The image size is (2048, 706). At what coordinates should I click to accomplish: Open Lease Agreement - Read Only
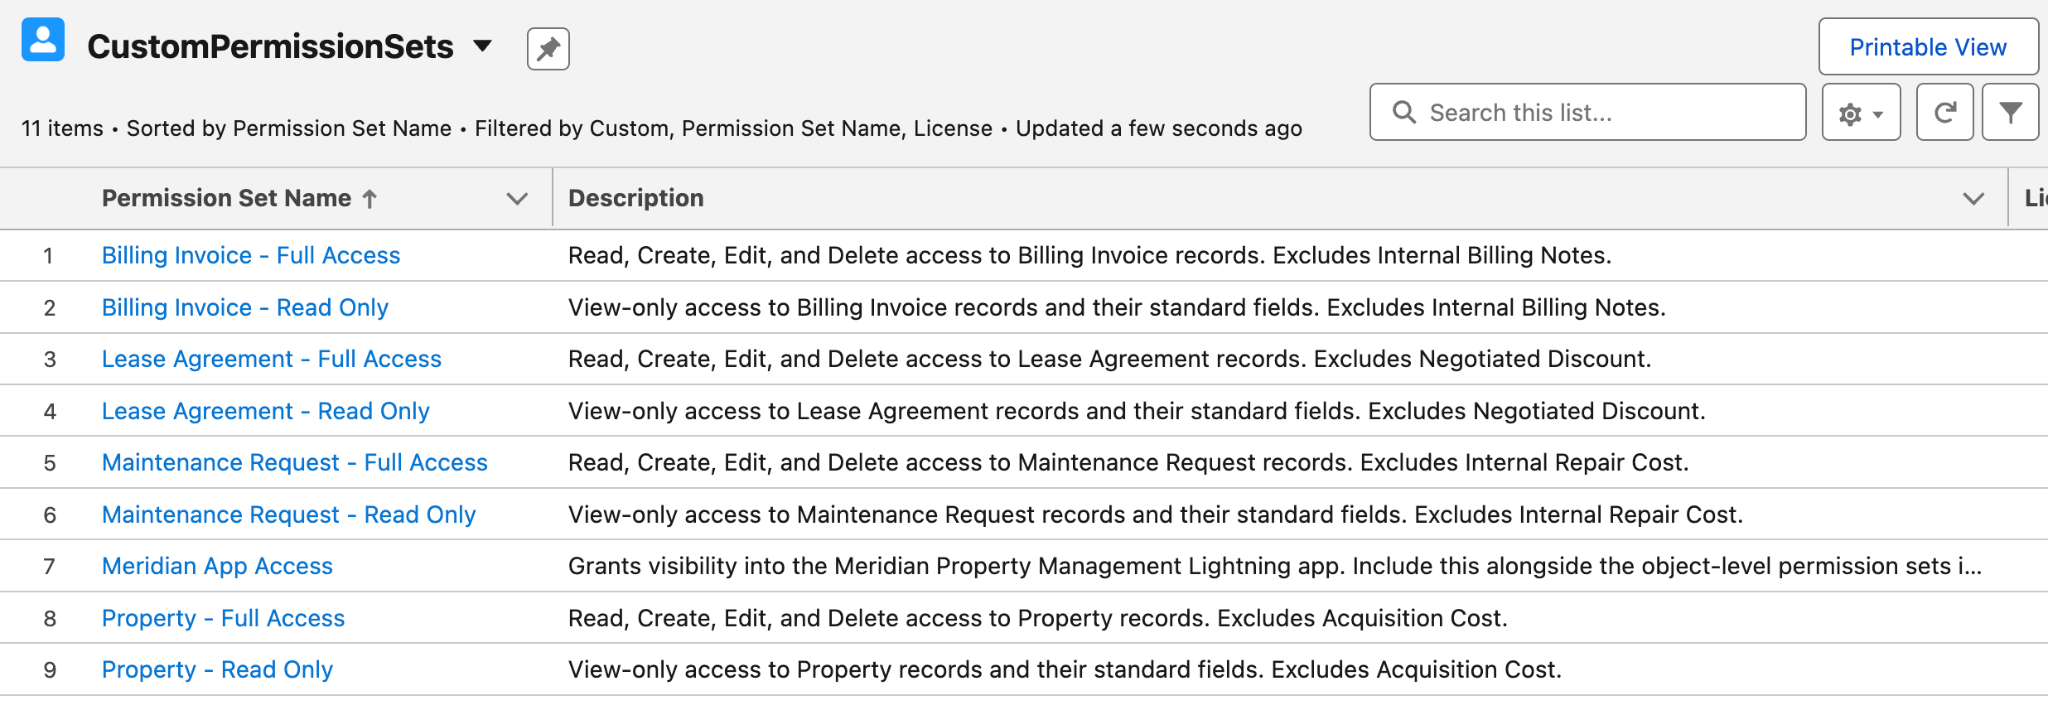point(266,412)
